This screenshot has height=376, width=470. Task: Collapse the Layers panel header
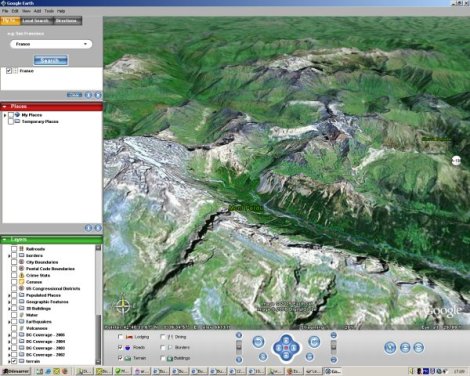coord(51,240)
